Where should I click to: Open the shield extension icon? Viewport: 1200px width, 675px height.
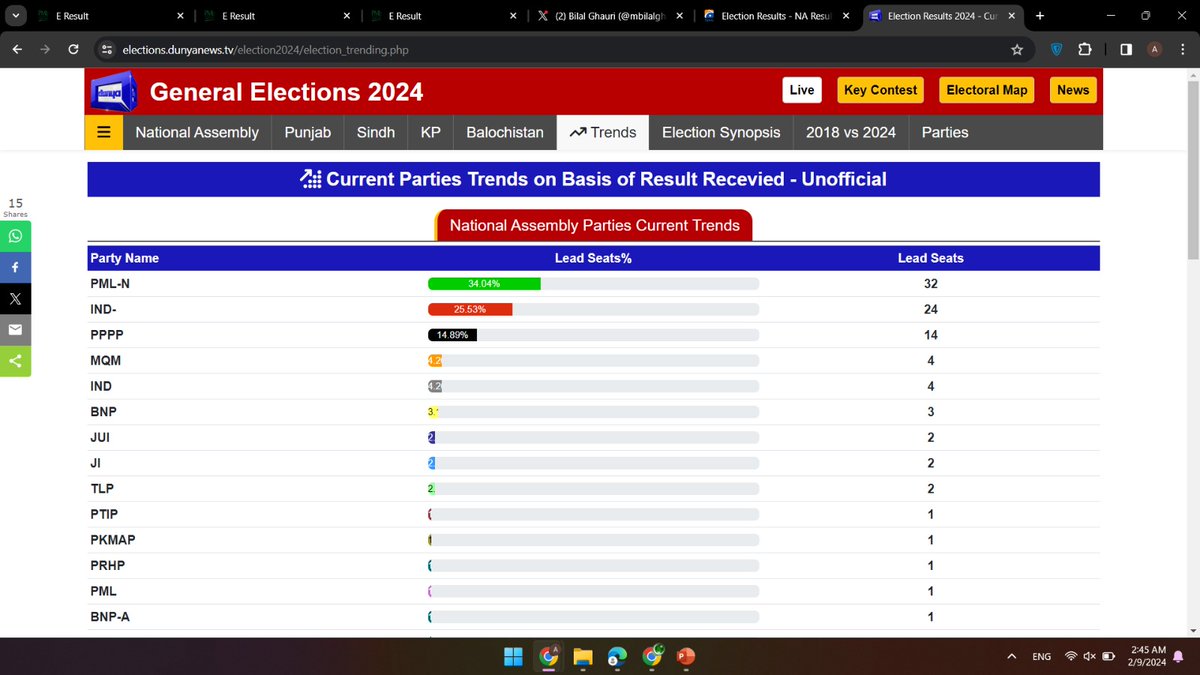click(x=1056, y=50)
